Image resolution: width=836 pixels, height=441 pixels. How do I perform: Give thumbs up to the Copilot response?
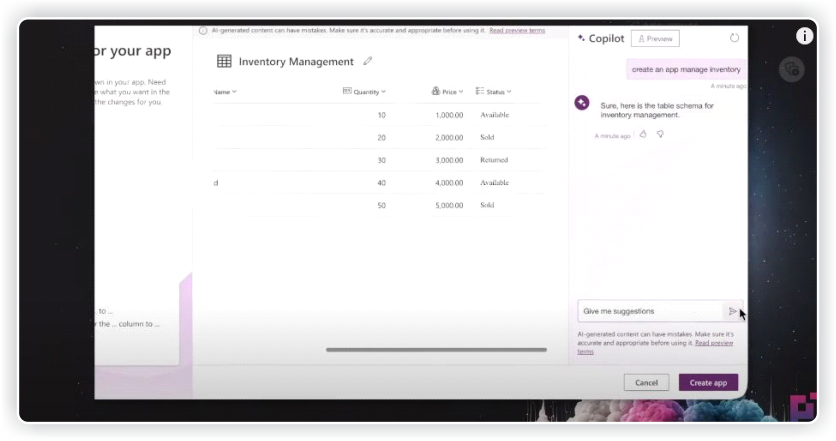point(643,134)
